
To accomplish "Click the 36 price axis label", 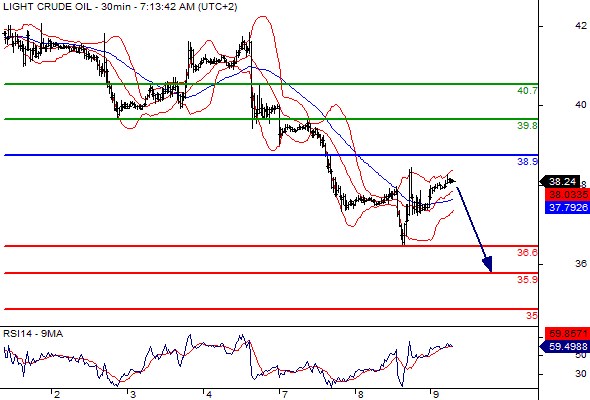I will [581, 264].
